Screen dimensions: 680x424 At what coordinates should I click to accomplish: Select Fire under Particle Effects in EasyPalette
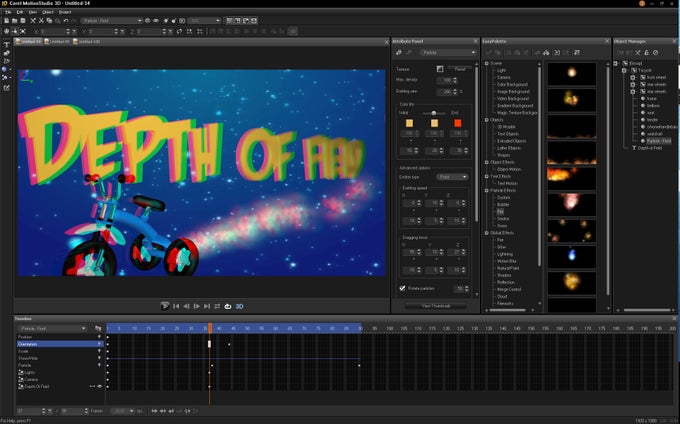(x=499, y=211)
